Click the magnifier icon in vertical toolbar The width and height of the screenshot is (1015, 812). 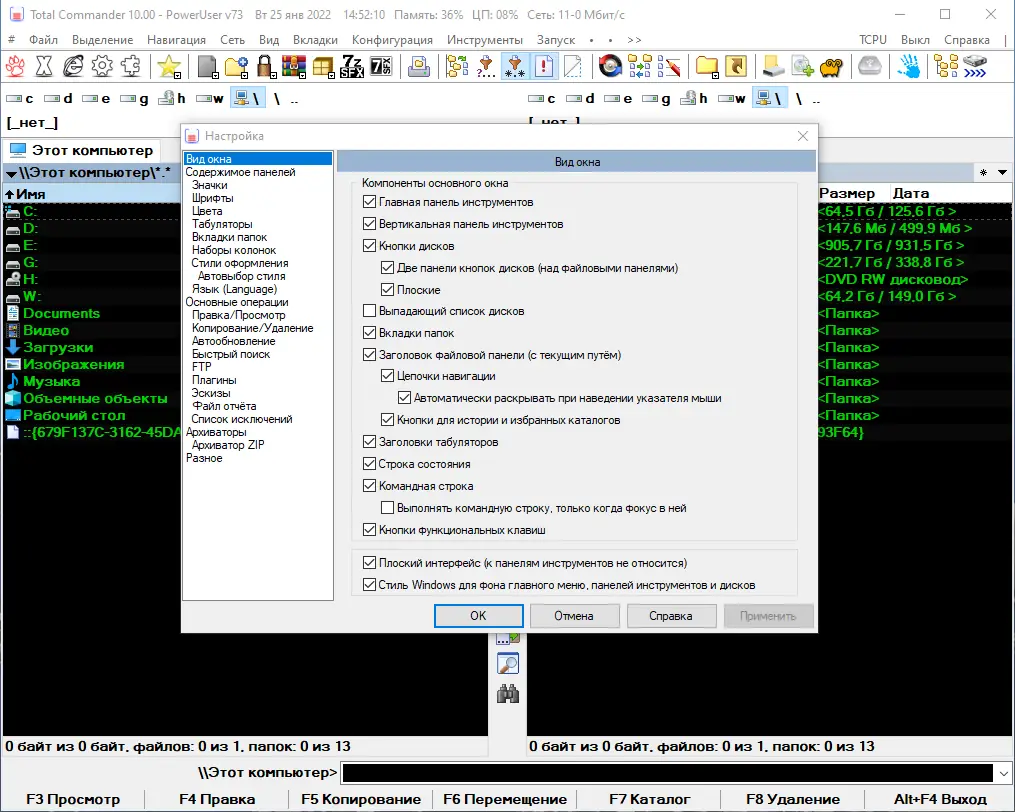pos(508,664)
